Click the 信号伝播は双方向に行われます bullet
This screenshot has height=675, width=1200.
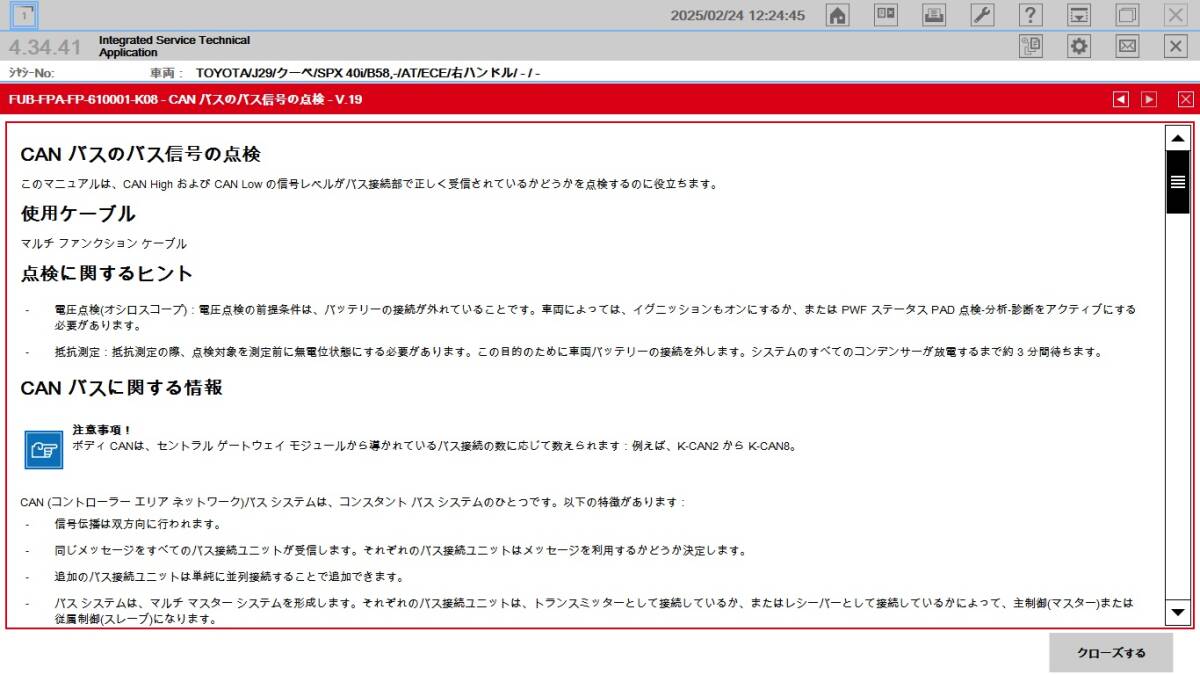point(137,524)
